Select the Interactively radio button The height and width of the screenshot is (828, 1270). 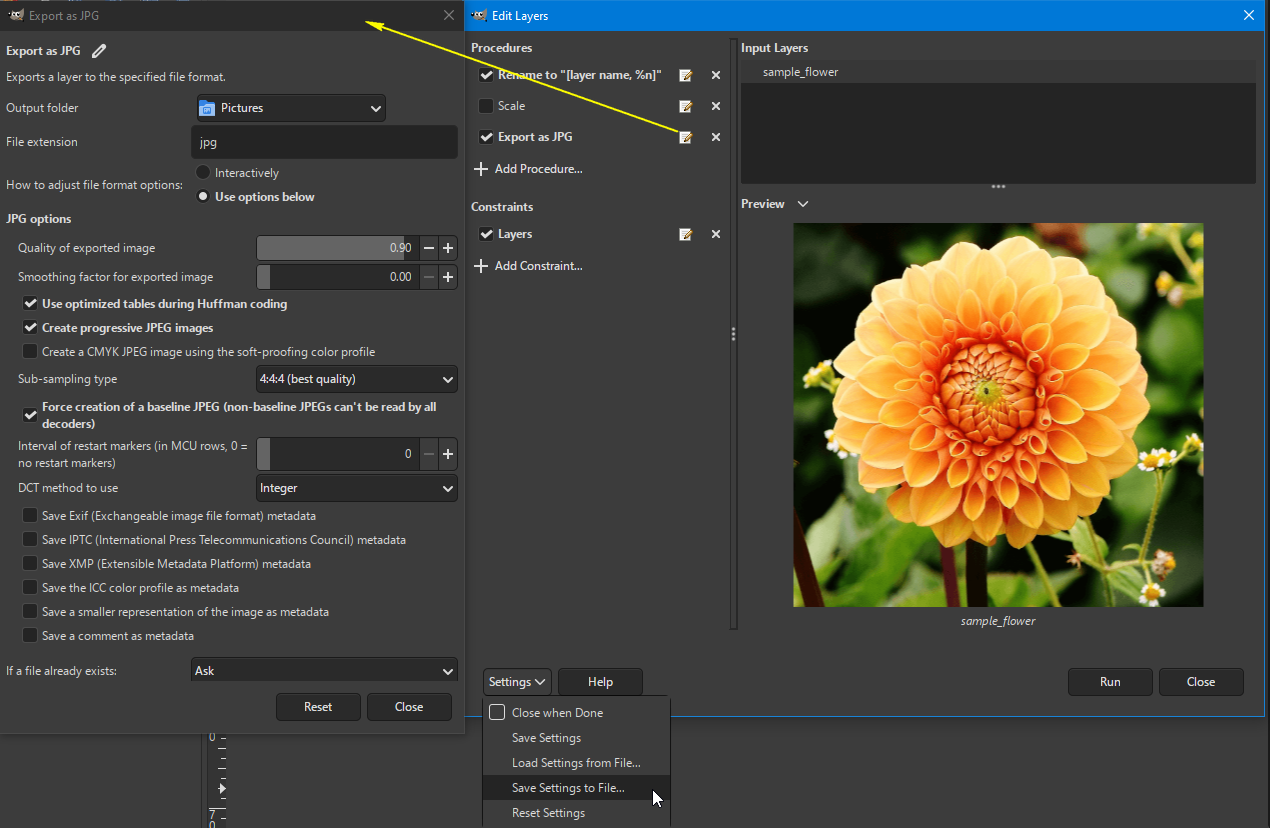(x=203, y=173)
